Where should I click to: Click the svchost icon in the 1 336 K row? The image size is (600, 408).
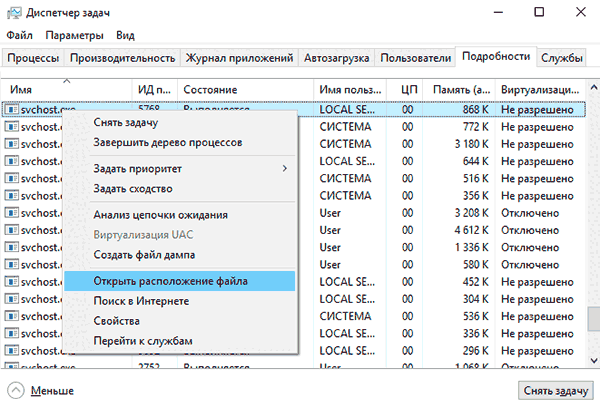coord(12,247)
